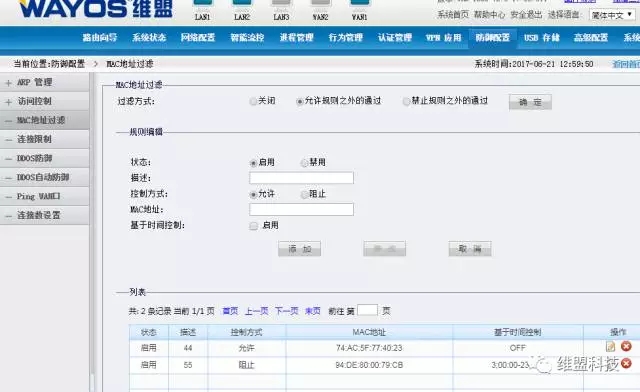Delete the rule with description 44
This screenshot has height=392, width=640.
click(626, 347)
